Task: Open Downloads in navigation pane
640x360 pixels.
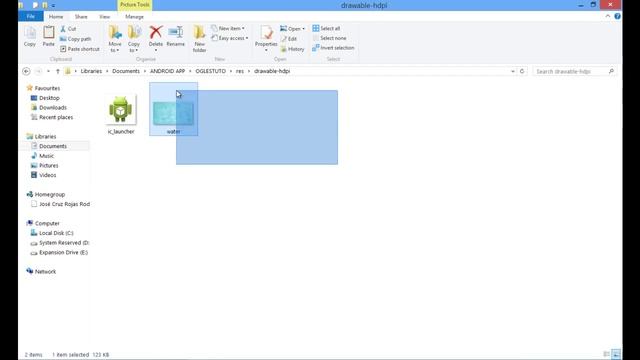Action: (53, 107)
